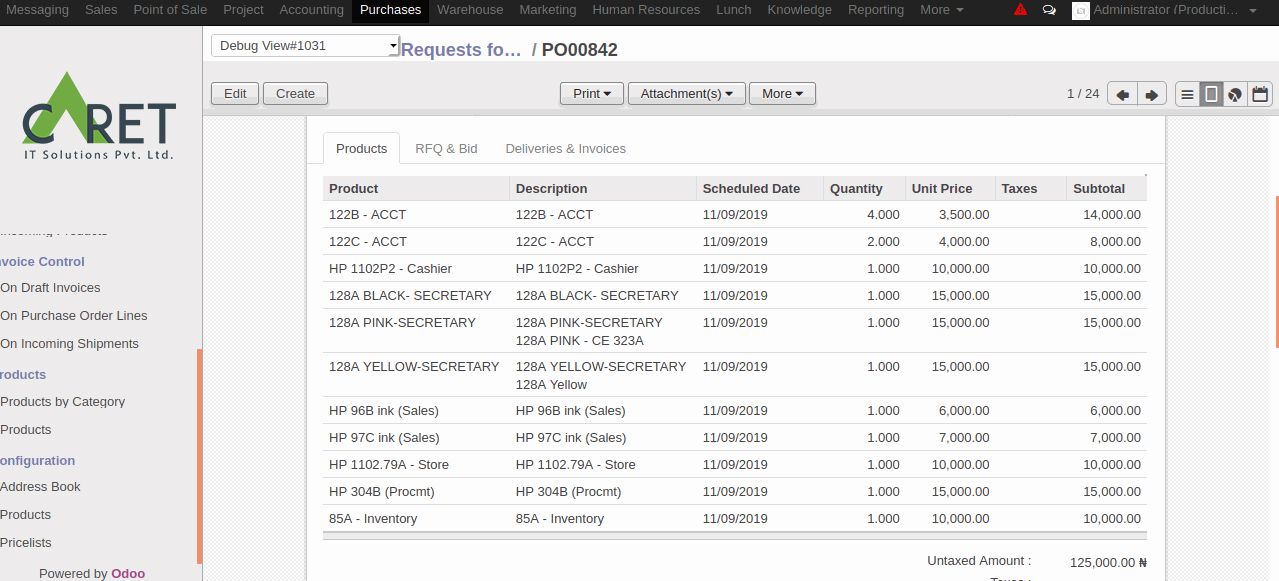Open the More actions dropdown
The image size is (1279, 581).
tap(782, 94)
